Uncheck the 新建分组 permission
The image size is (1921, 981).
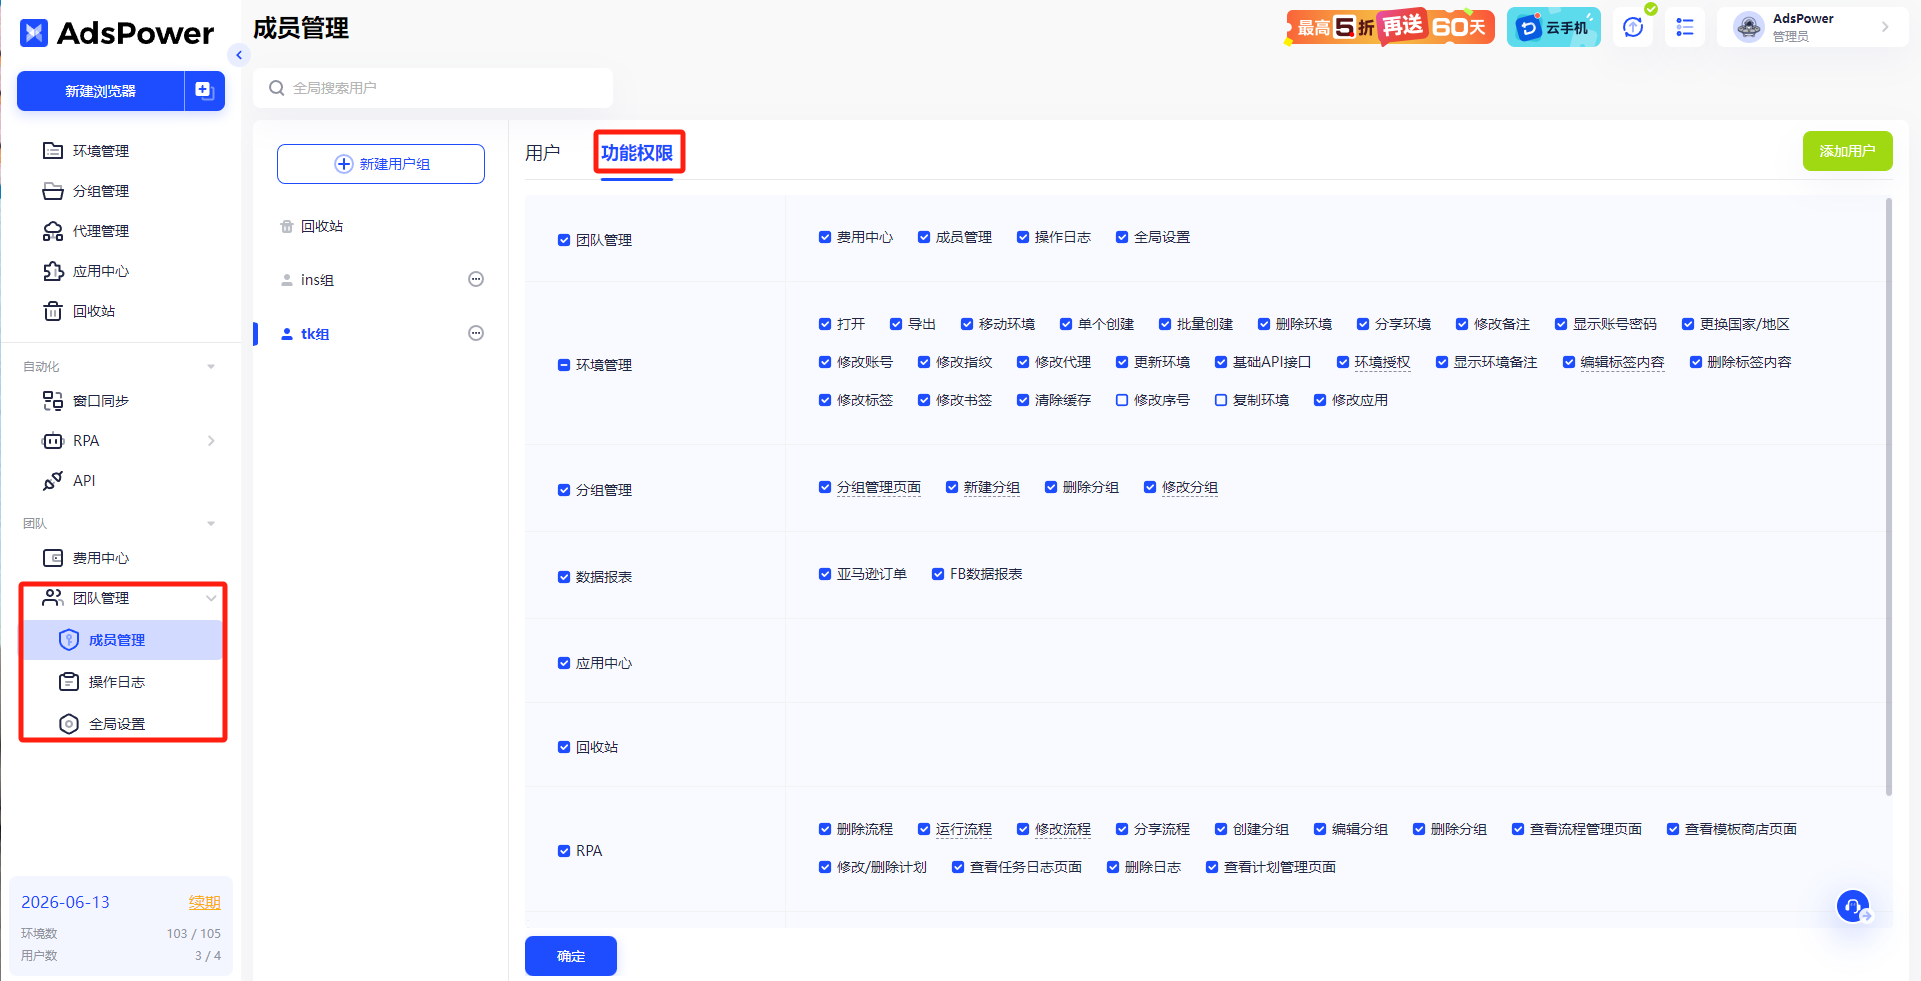point(952,487)
